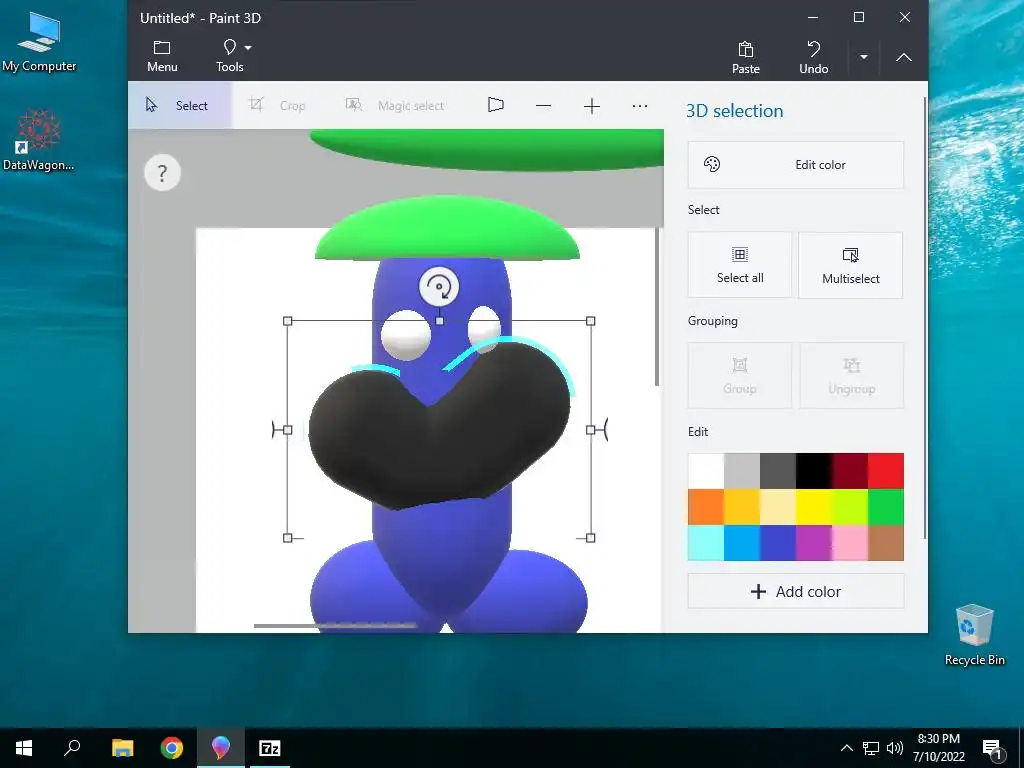Click the side panel scrollbar

[925, 318]
